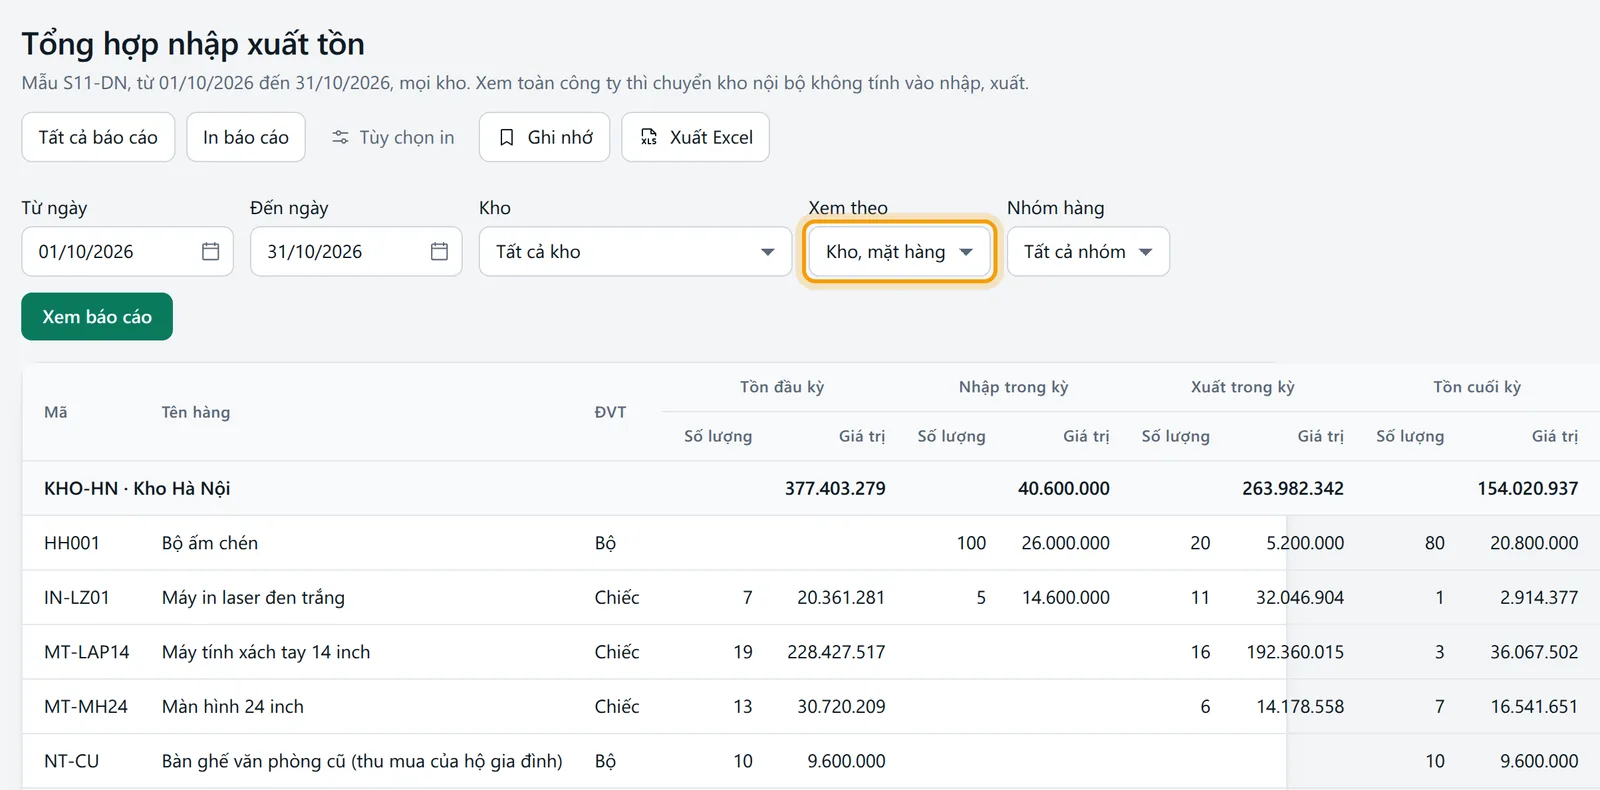Select the KHO-HN · Kho Hà Nội group row
This screenshot has height=790, width=1600.
pyautogui.click(x=811, y=488)
